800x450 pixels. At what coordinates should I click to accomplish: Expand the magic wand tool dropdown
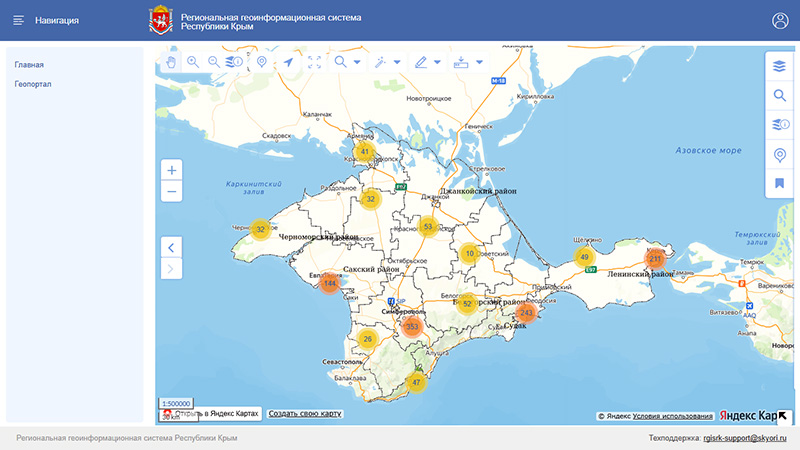397,62
